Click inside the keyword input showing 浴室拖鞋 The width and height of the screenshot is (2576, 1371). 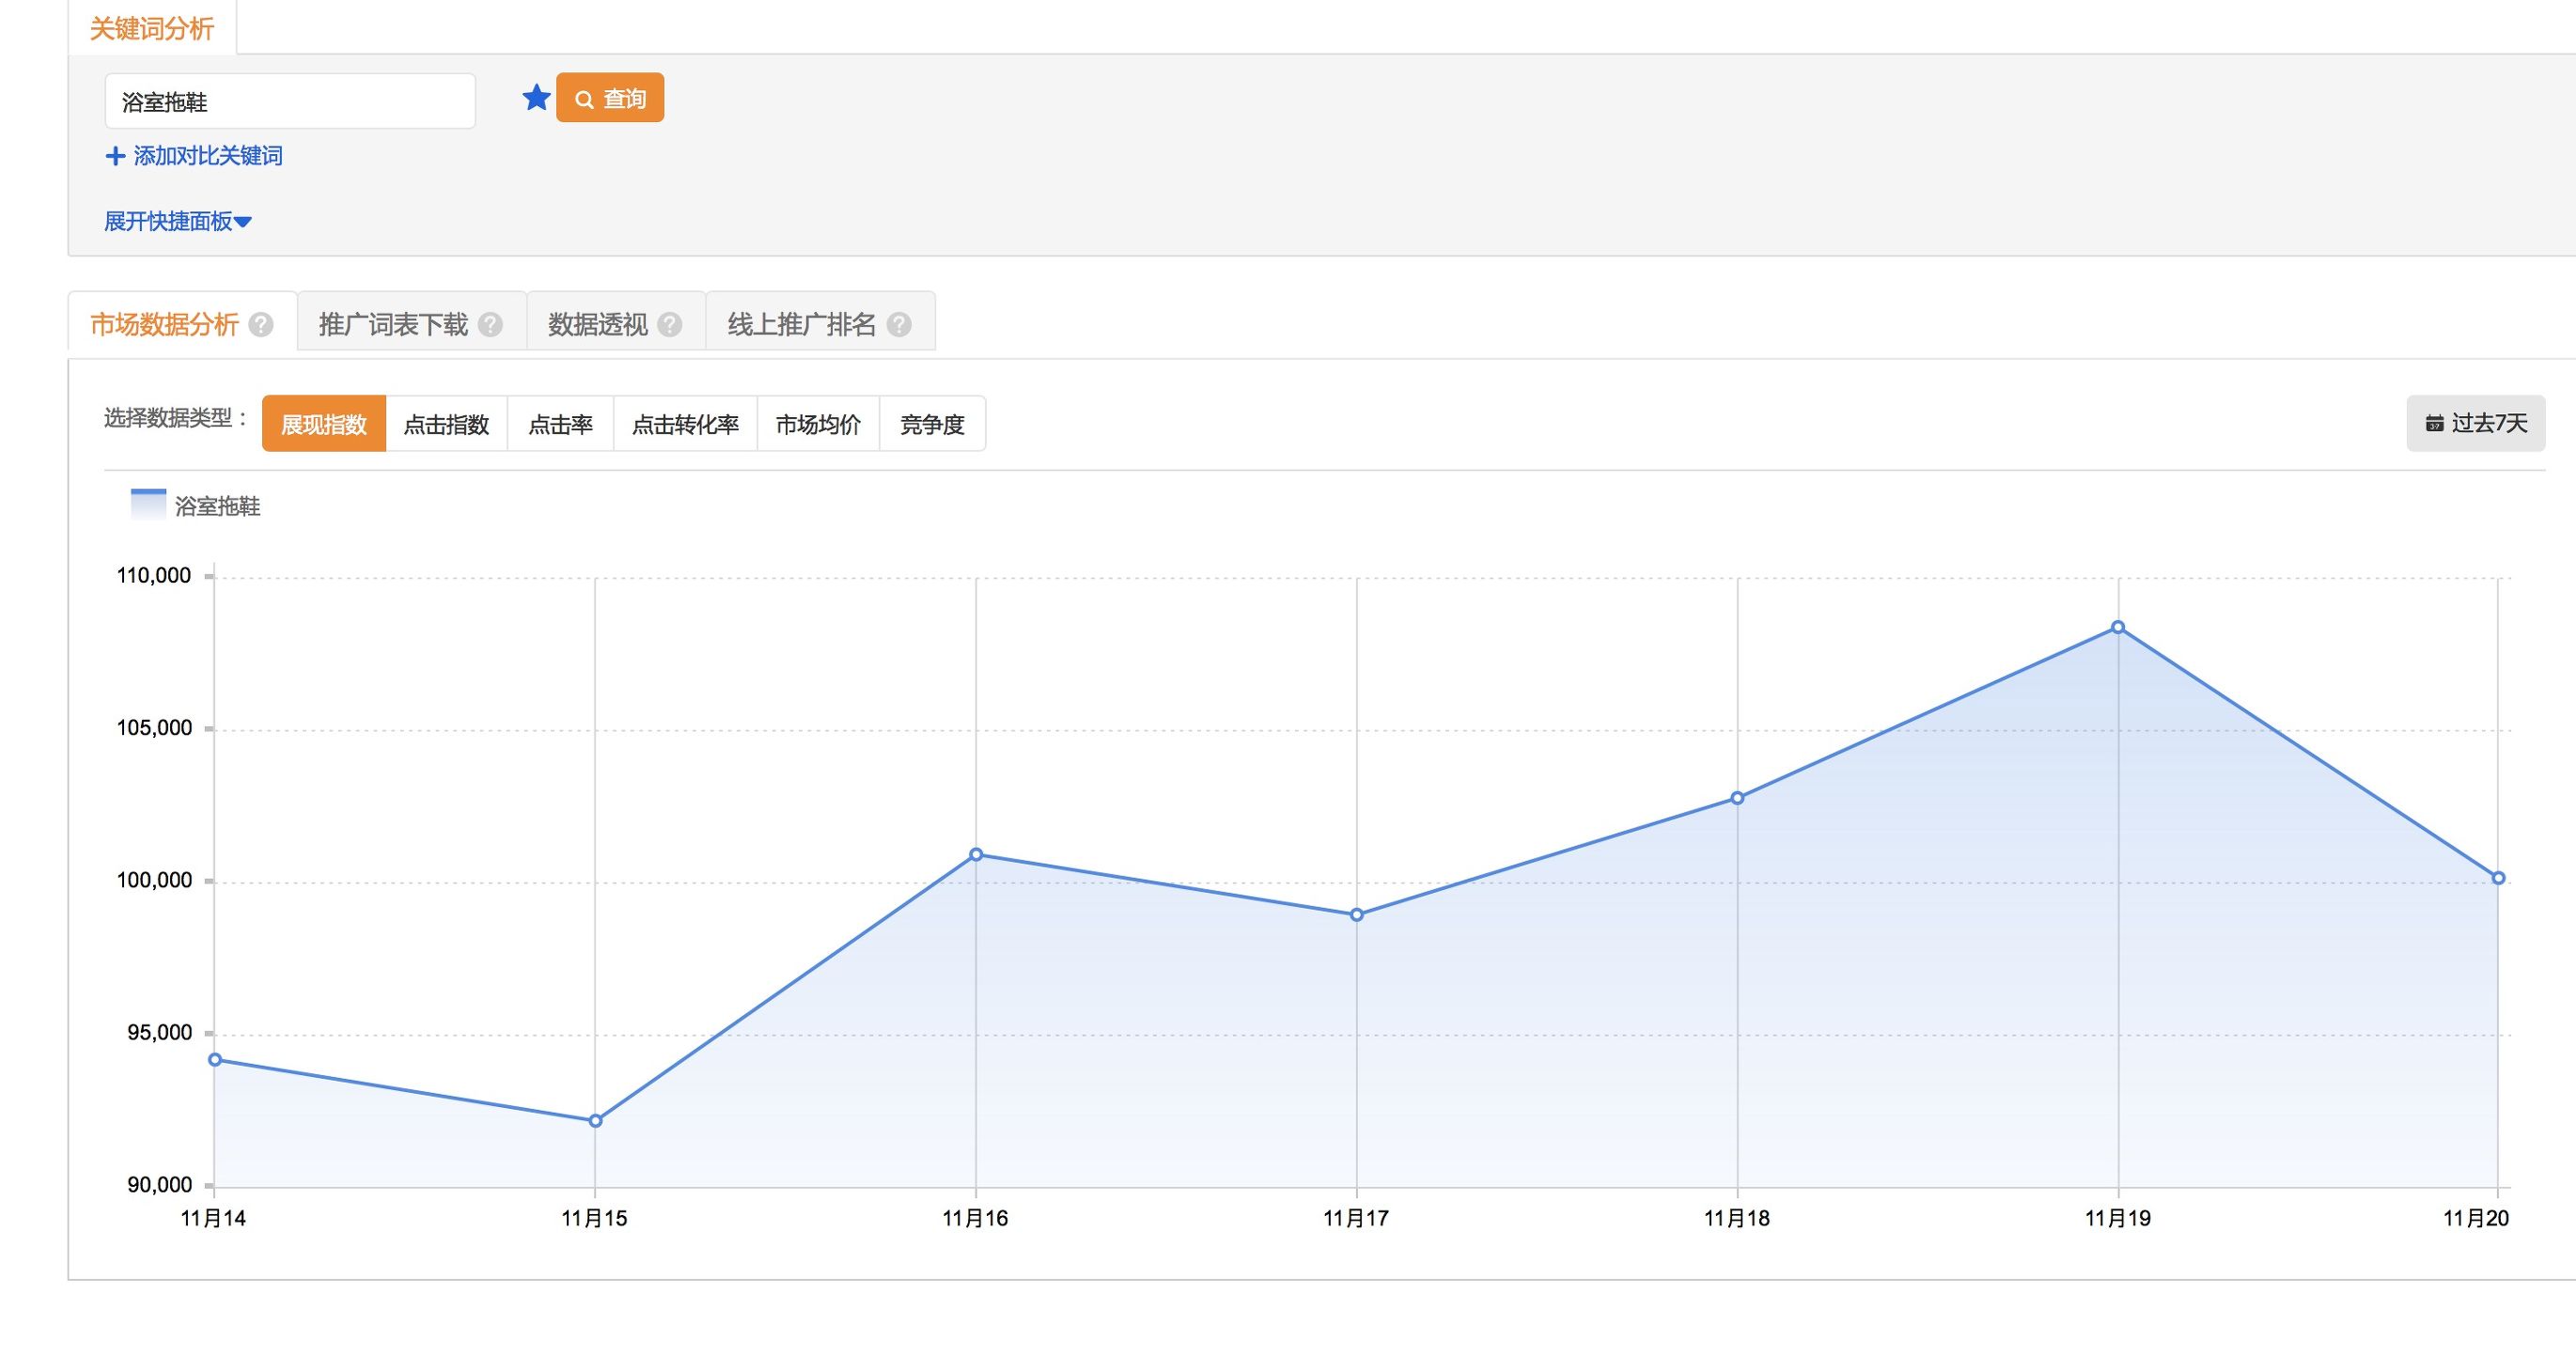click(290, 100)
